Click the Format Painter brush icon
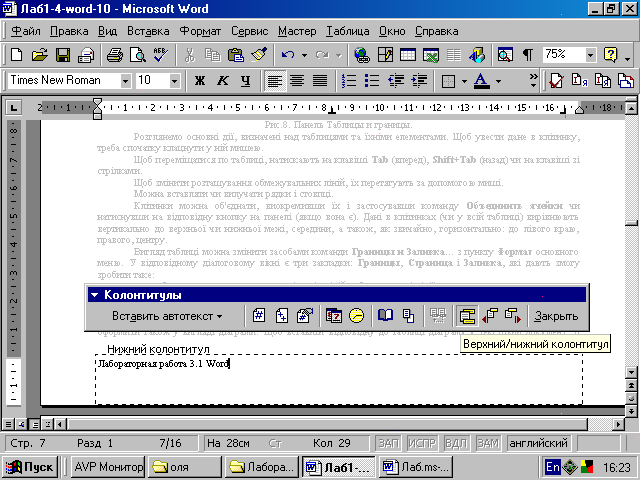Screen dimensions: 640x480 (x=259, y=54)
